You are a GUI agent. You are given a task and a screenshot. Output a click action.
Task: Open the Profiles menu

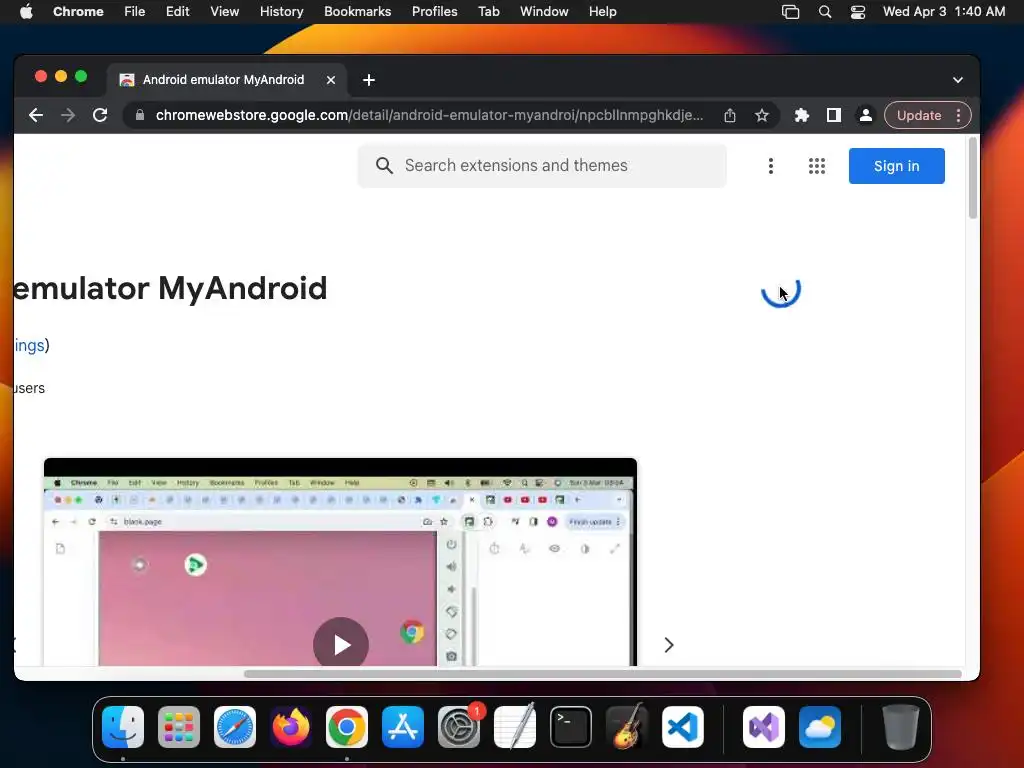pyautogui.click(x=434, y=12)
